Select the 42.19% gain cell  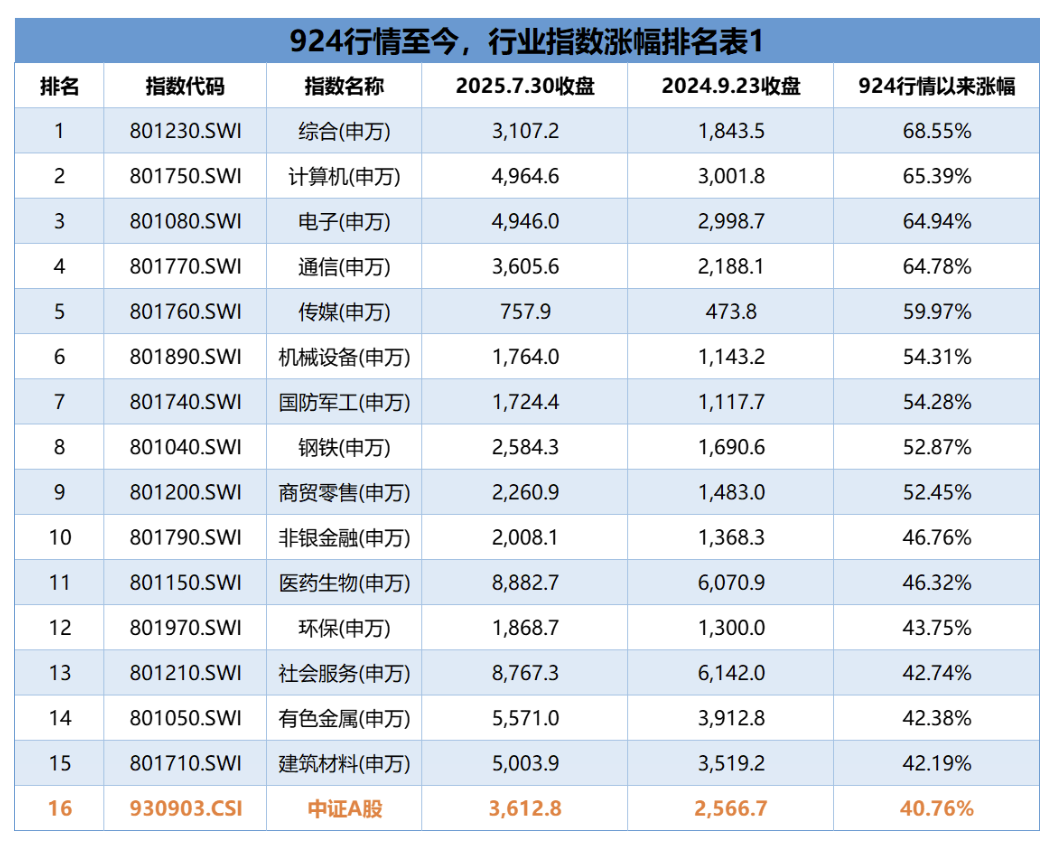(x=937, y=762)
